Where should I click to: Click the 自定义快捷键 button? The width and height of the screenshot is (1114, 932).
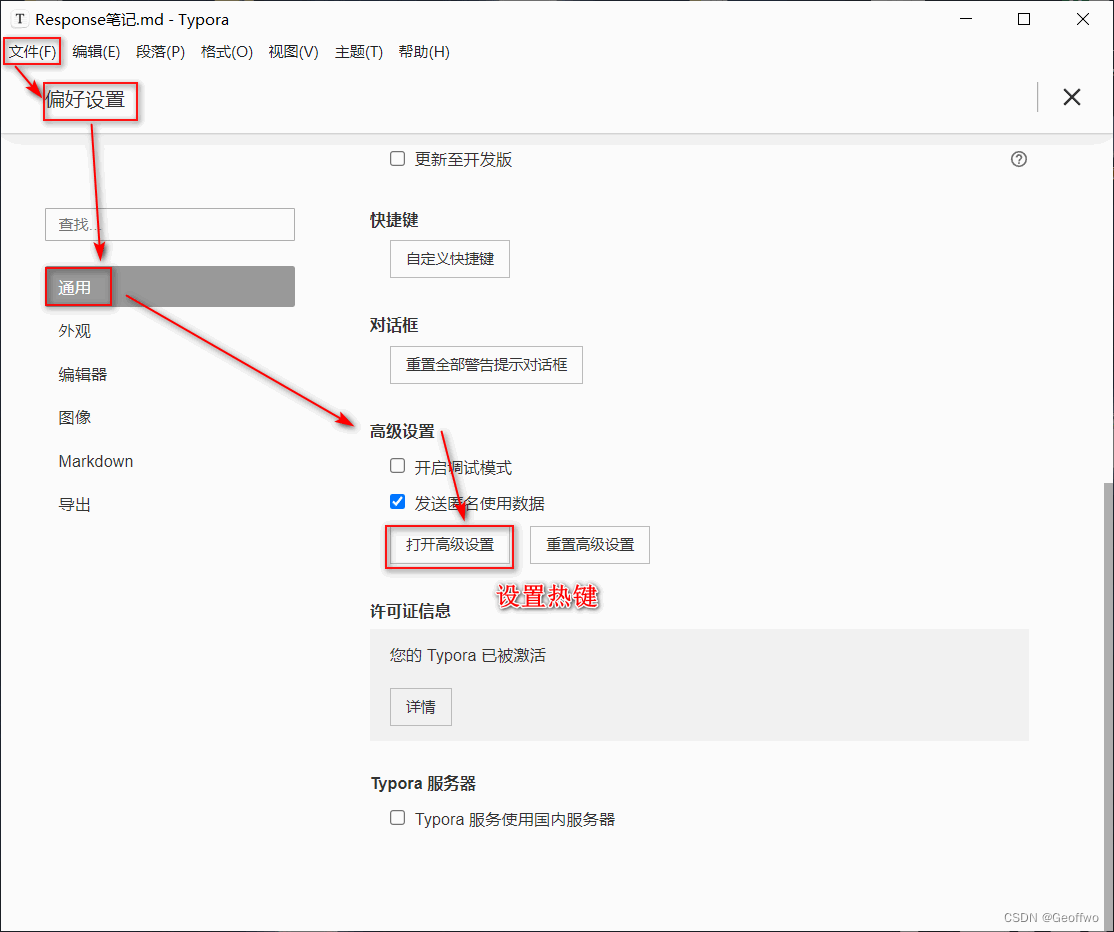pyautogui.click(x=450, y=259)
